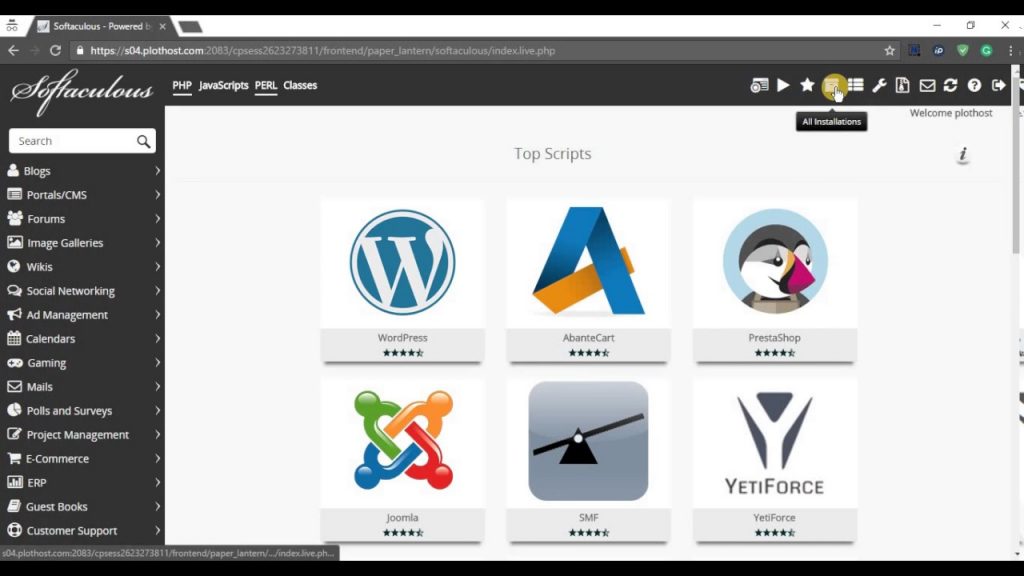
Task: Close the Softaculous browser tab
Action: pos(162,26)
